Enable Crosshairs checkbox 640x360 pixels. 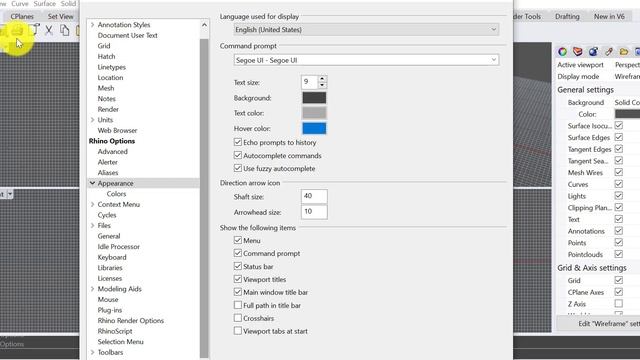[238, 318]
